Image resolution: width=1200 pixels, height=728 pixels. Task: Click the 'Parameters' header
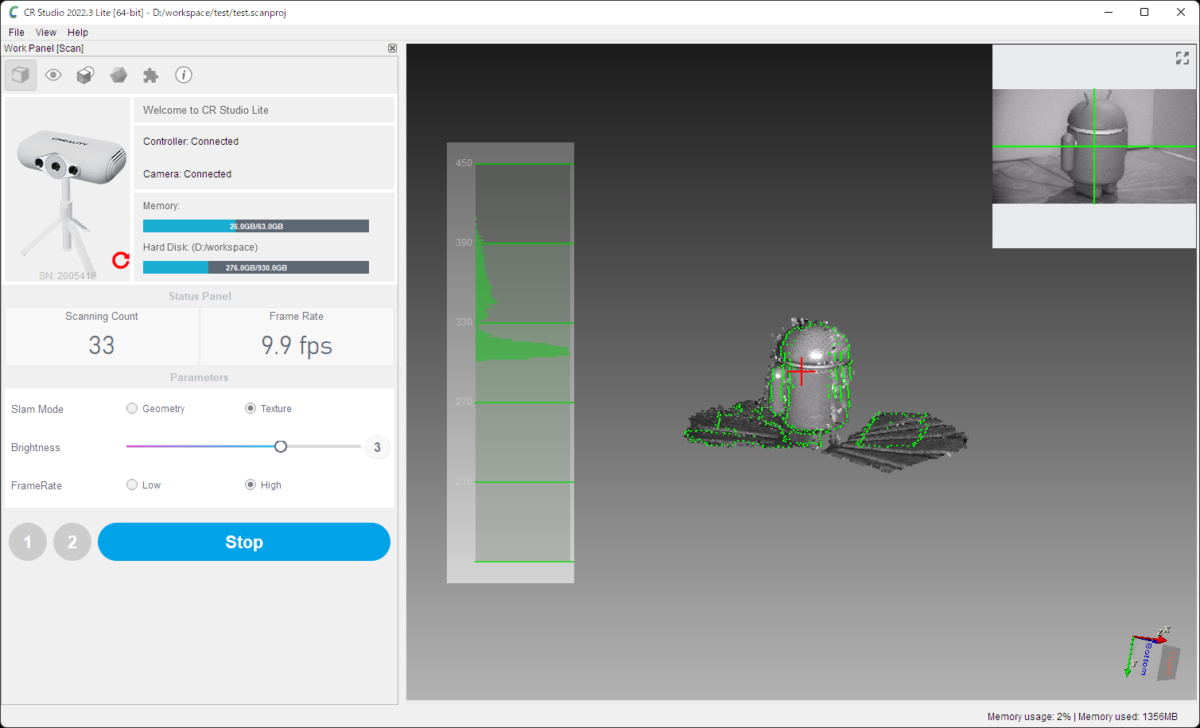(x=199, y=377)
